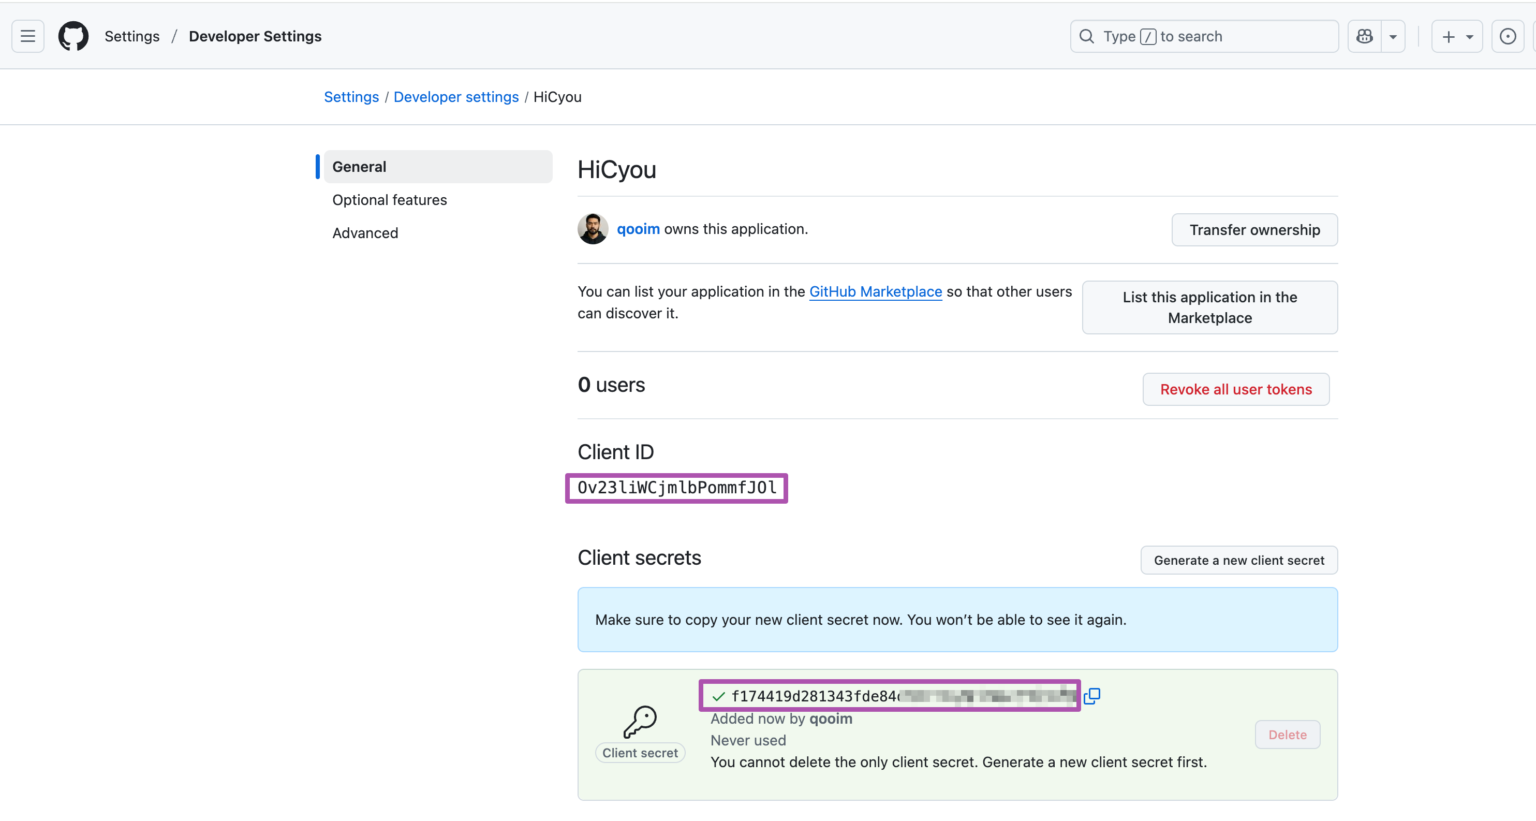
Task: Click the 0 users heading
Action: (611, 385)
